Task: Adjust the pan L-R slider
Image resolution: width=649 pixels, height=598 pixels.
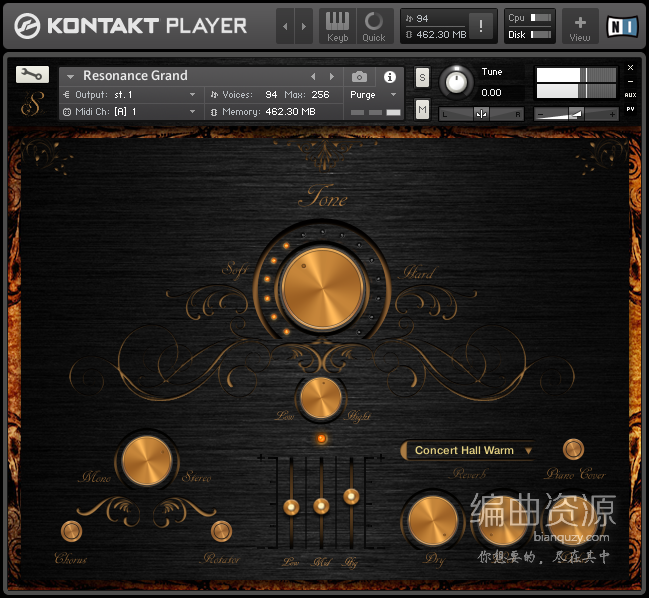Action: 481,114
